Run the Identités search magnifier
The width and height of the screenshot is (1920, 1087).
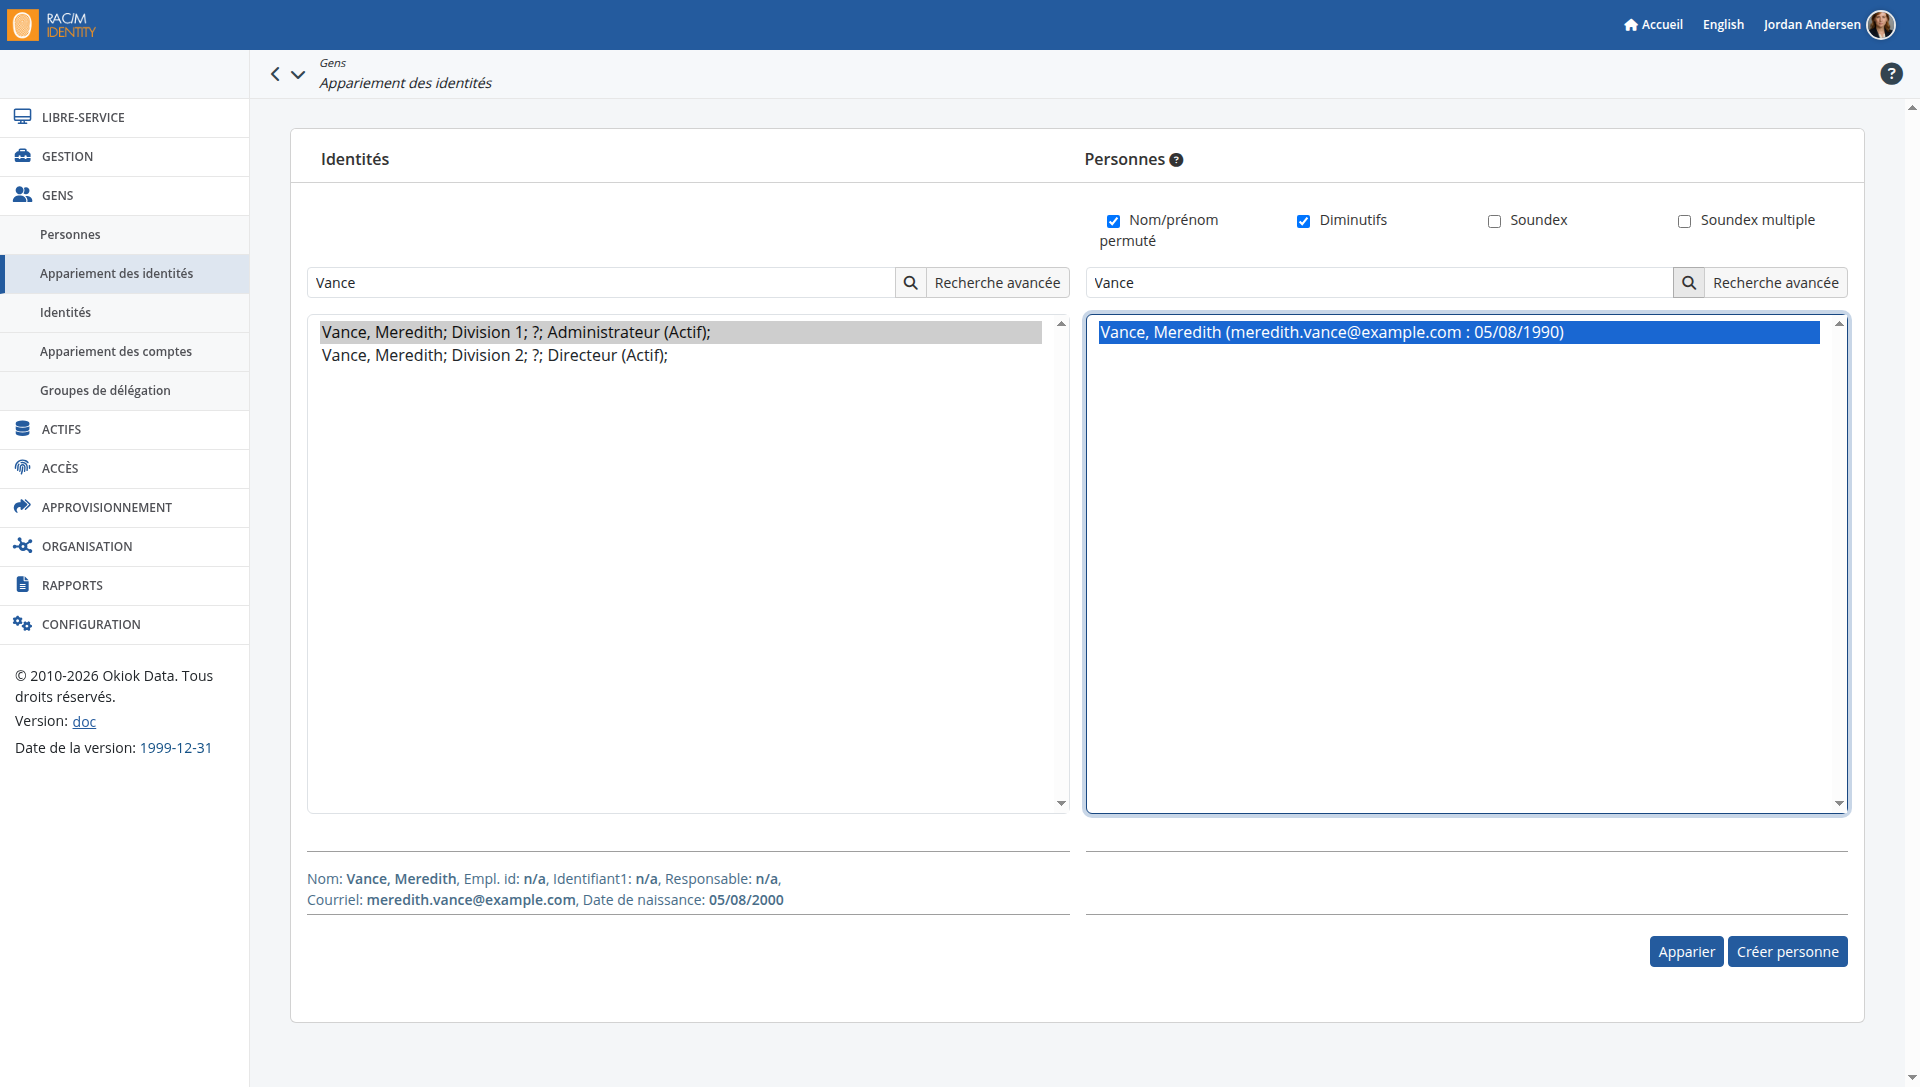tap(910, 283)
